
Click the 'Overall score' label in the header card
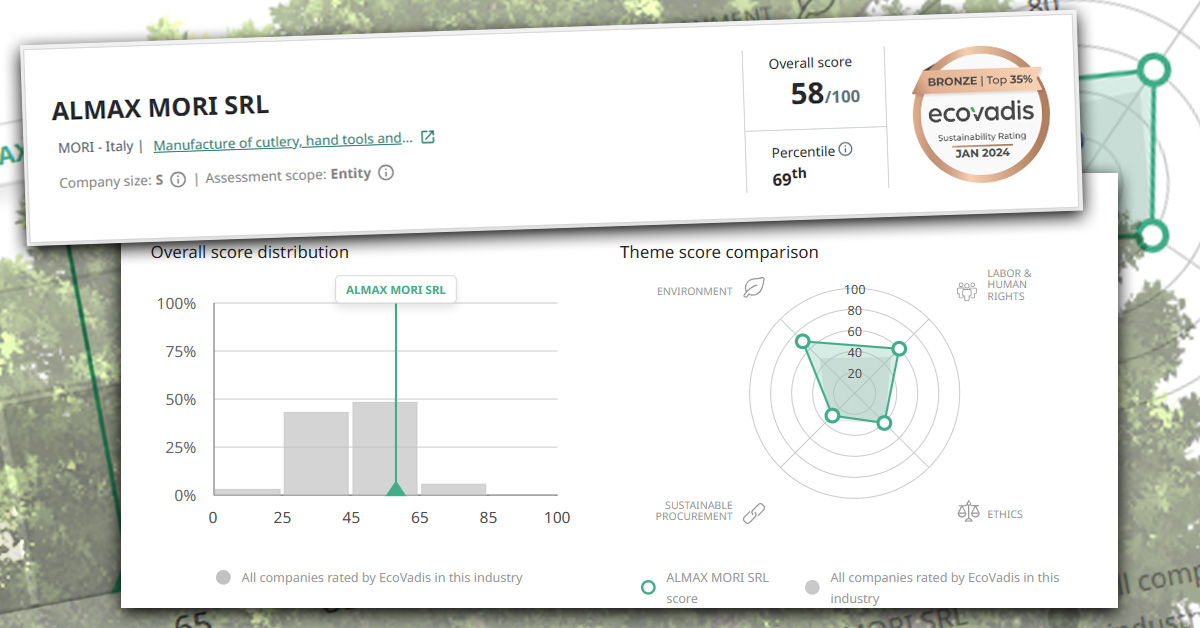(810, 63)
